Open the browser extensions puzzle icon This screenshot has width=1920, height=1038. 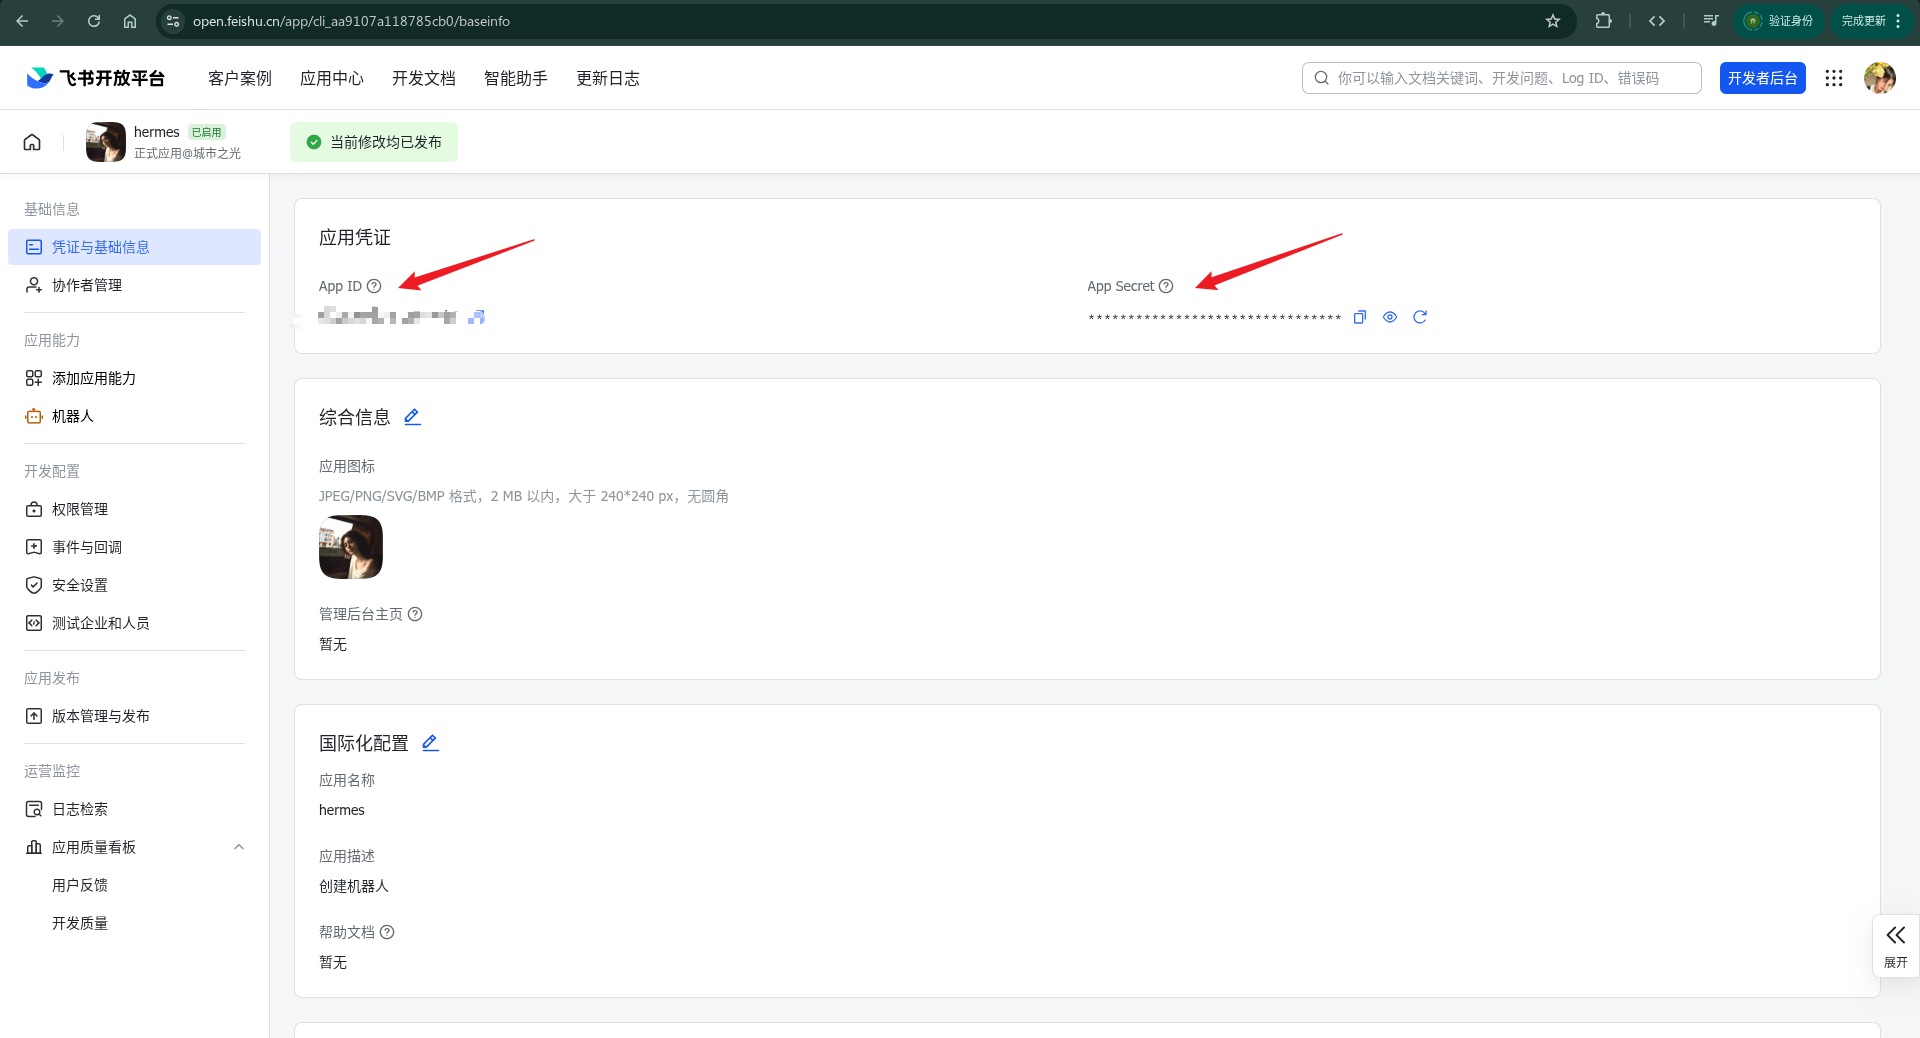click(1603, 21)
